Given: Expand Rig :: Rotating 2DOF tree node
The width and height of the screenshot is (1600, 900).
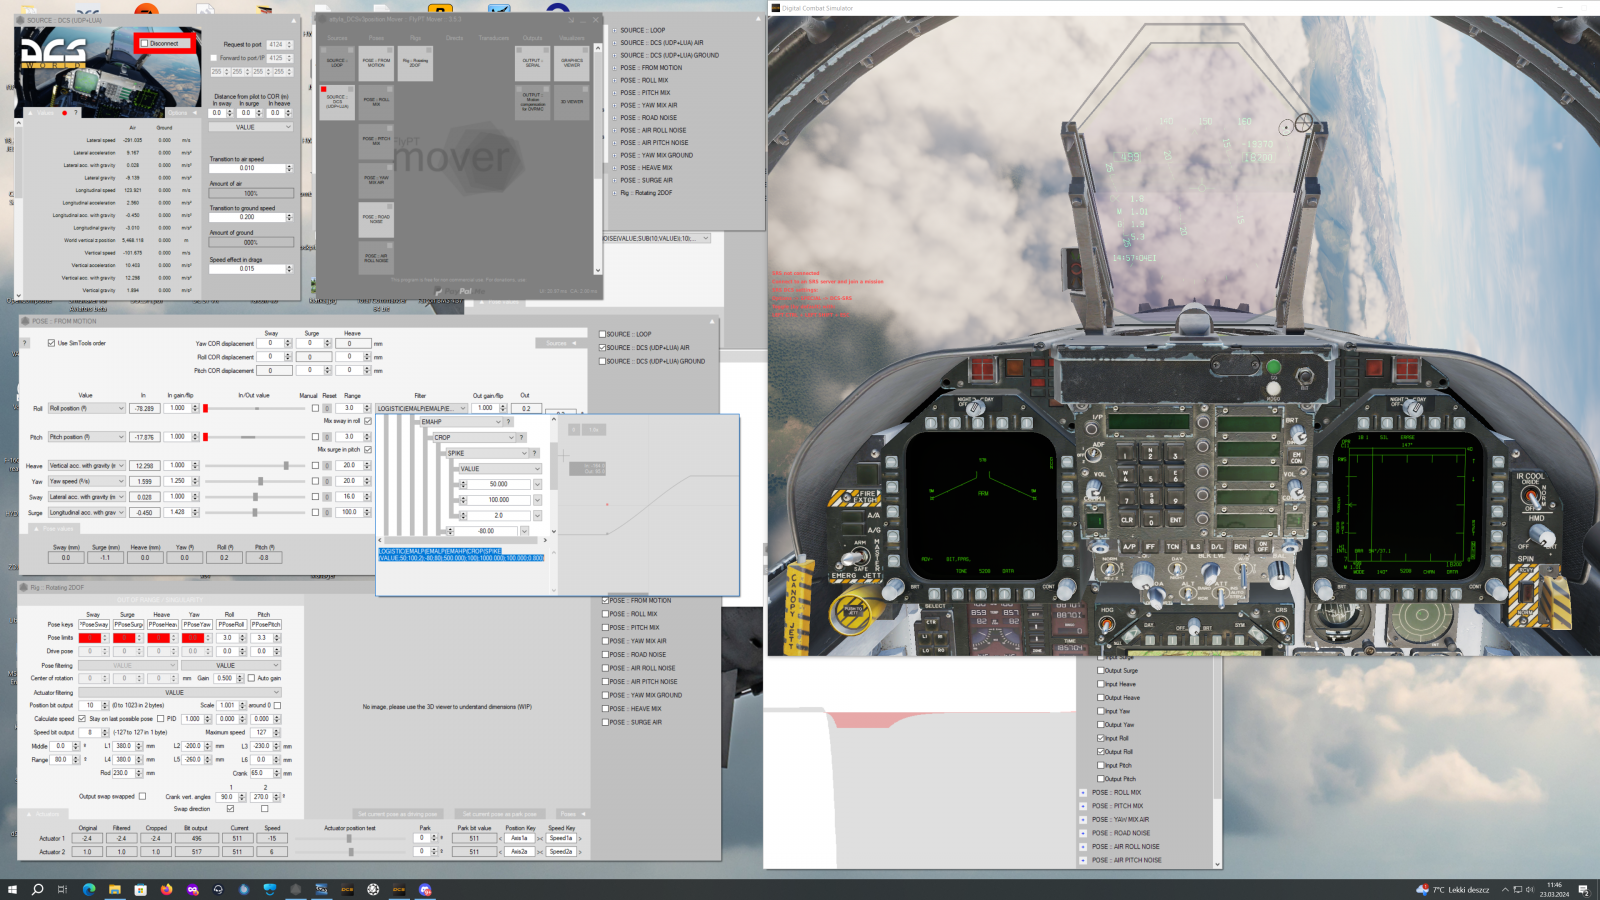Looking at the screenshot, I should coord(615,193).
